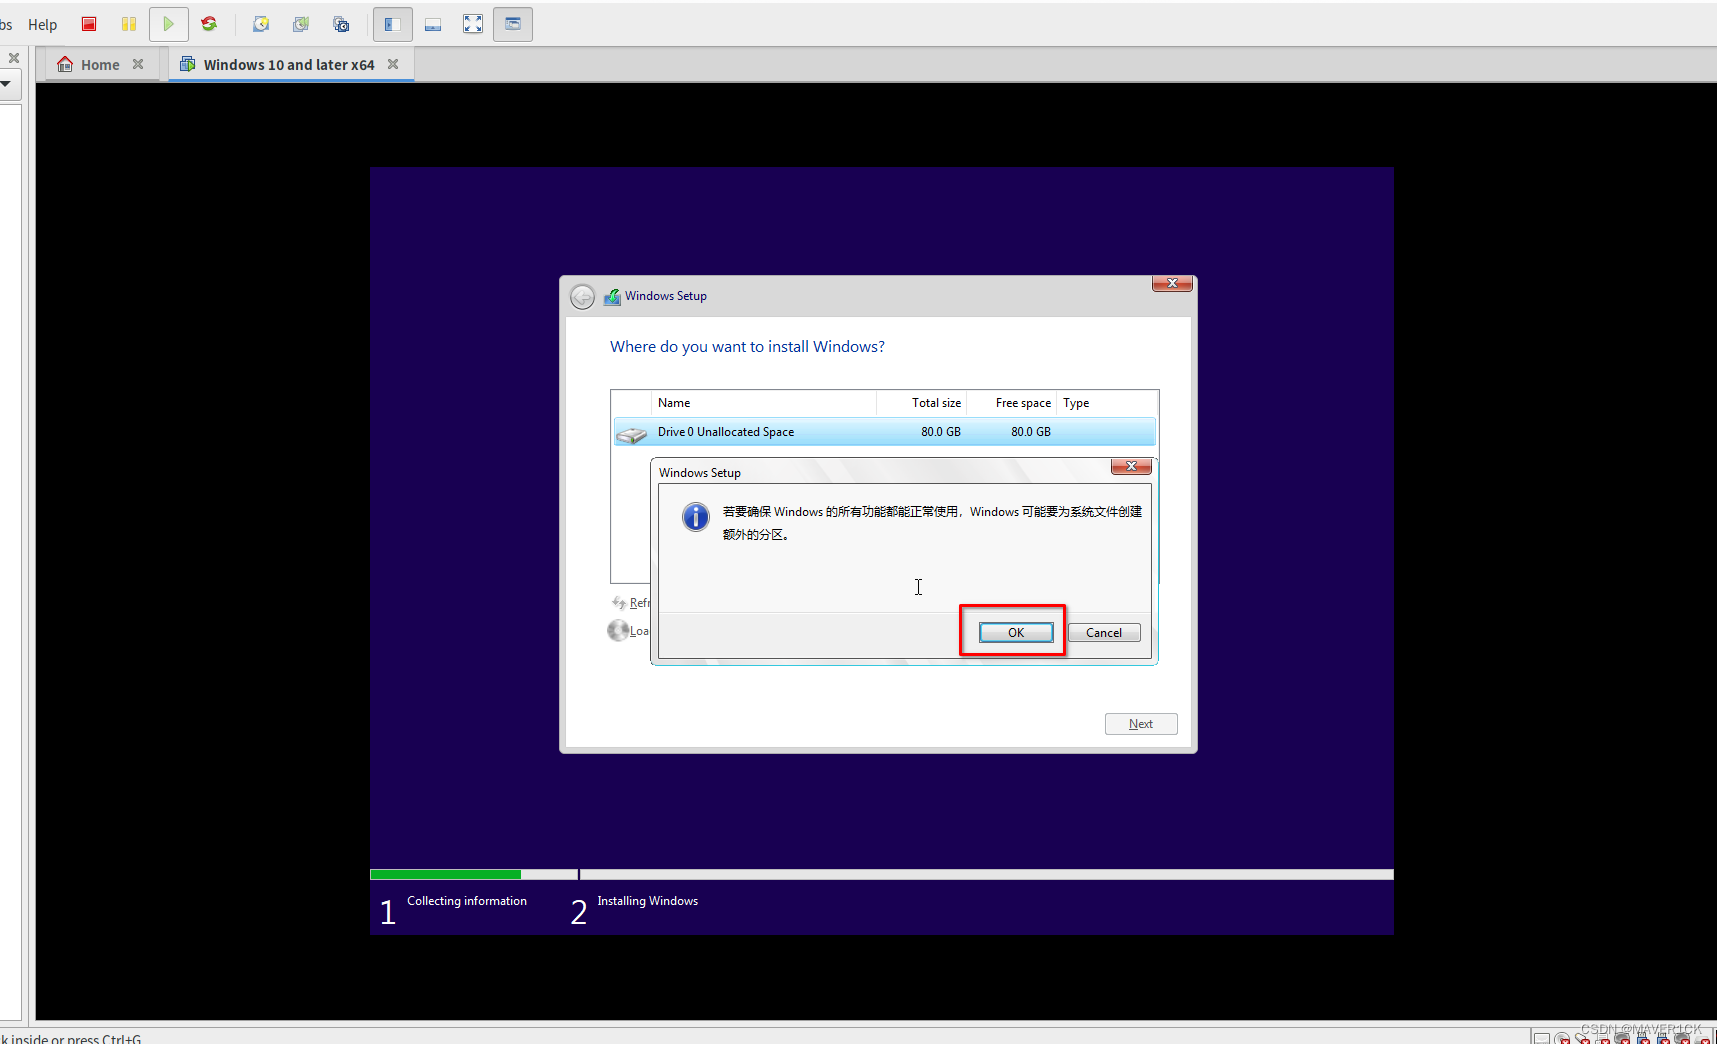Screen dimensions: 1717x1044
Task: Create a new snapshot with the snapshot icon
Action: [x=261, y=24]
